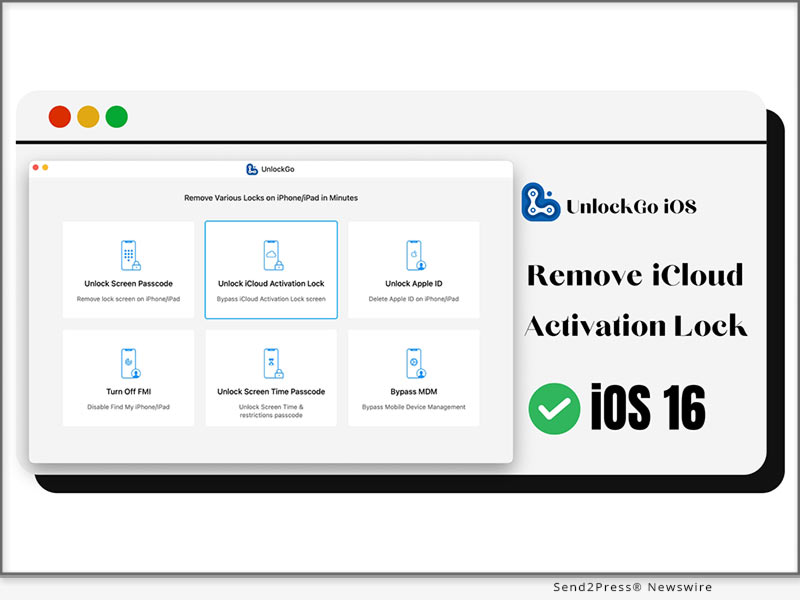Image resolution: width=800 pixels, height=600 pixels.
Task: Click the large red circle in outer frame
Action: [x=60, y=117]
